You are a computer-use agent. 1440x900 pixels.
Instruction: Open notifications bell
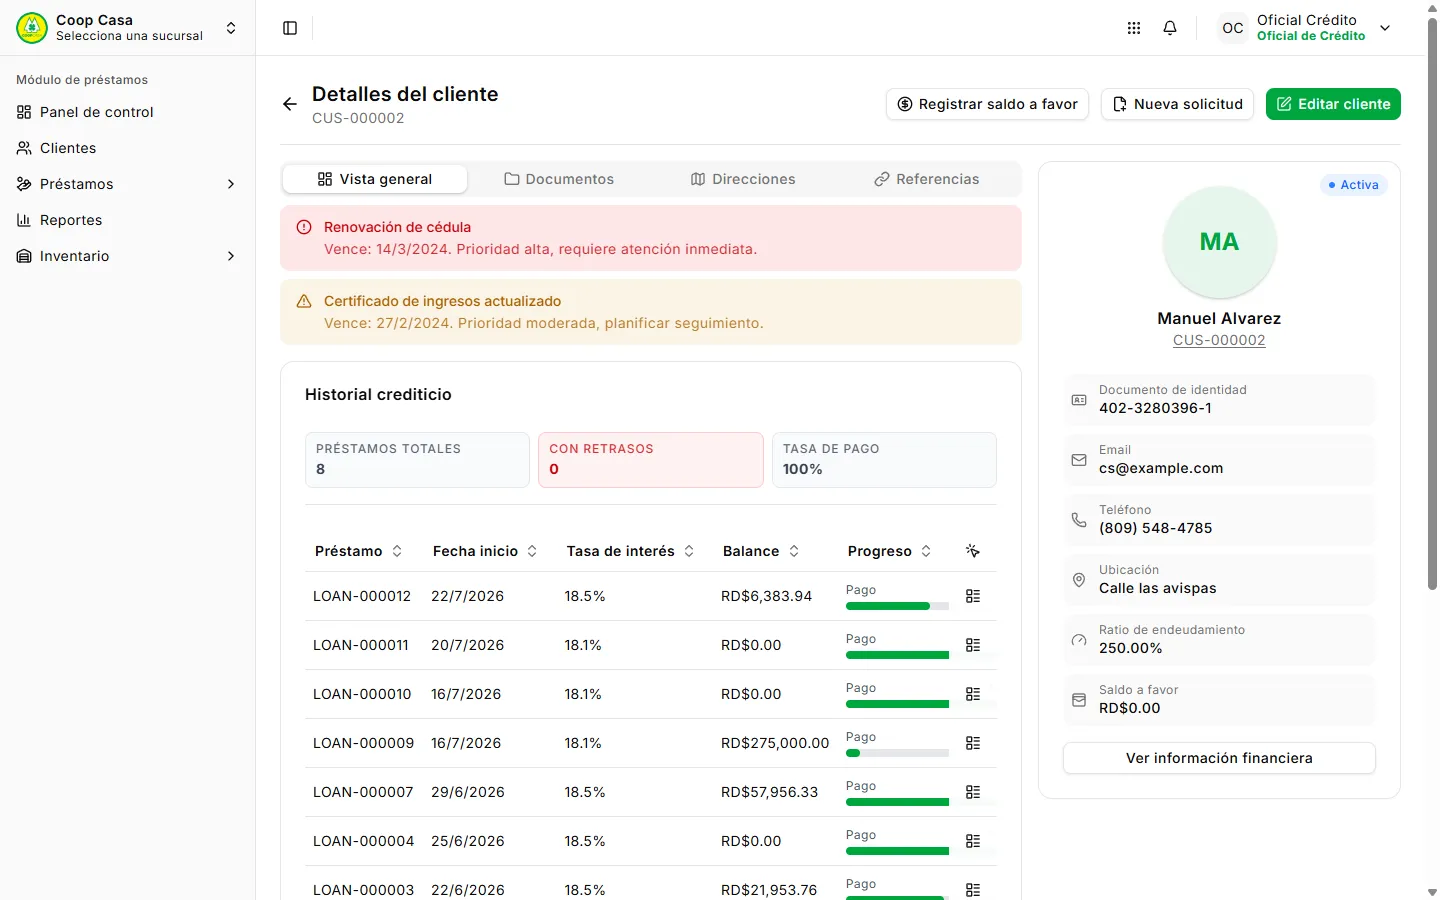coord(1170,28)
